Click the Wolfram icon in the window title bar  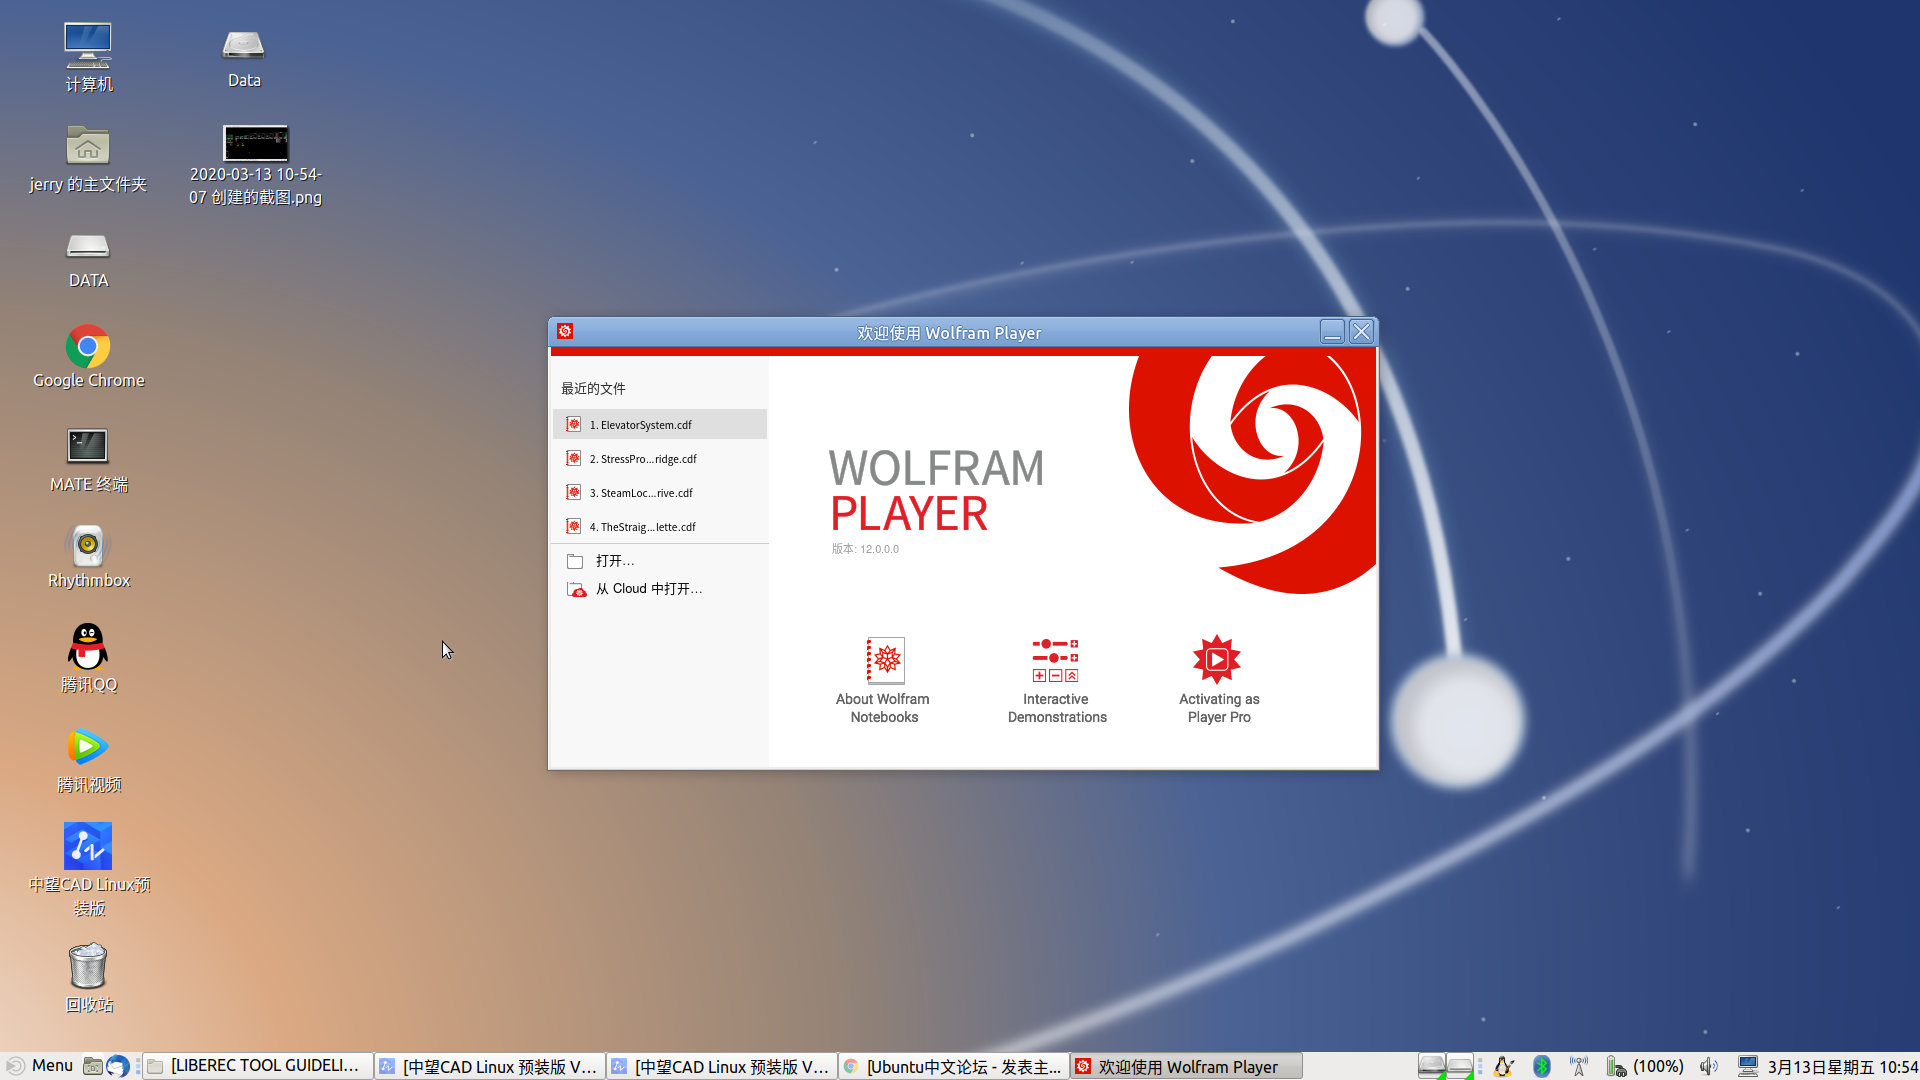tap(565, 332)
